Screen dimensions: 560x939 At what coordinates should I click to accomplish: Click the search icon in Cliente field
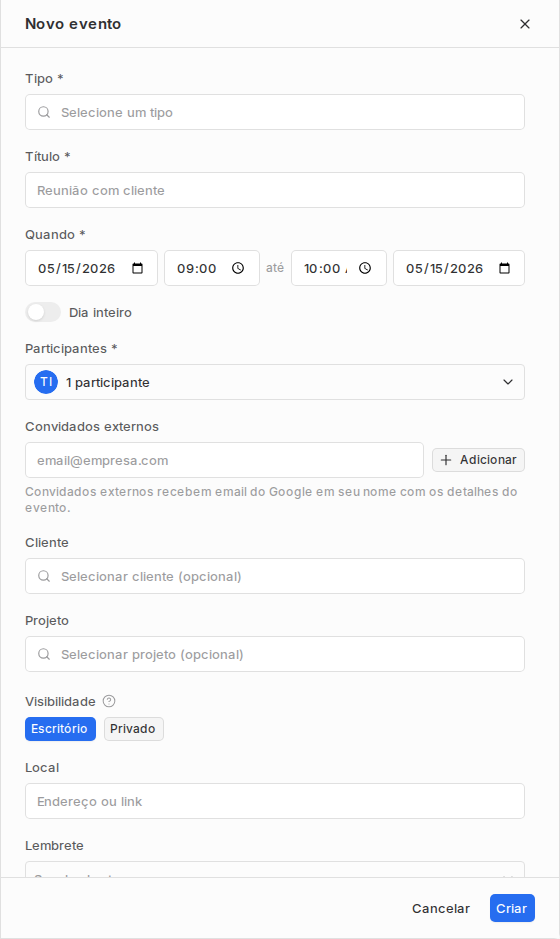(x=44, y=576)
